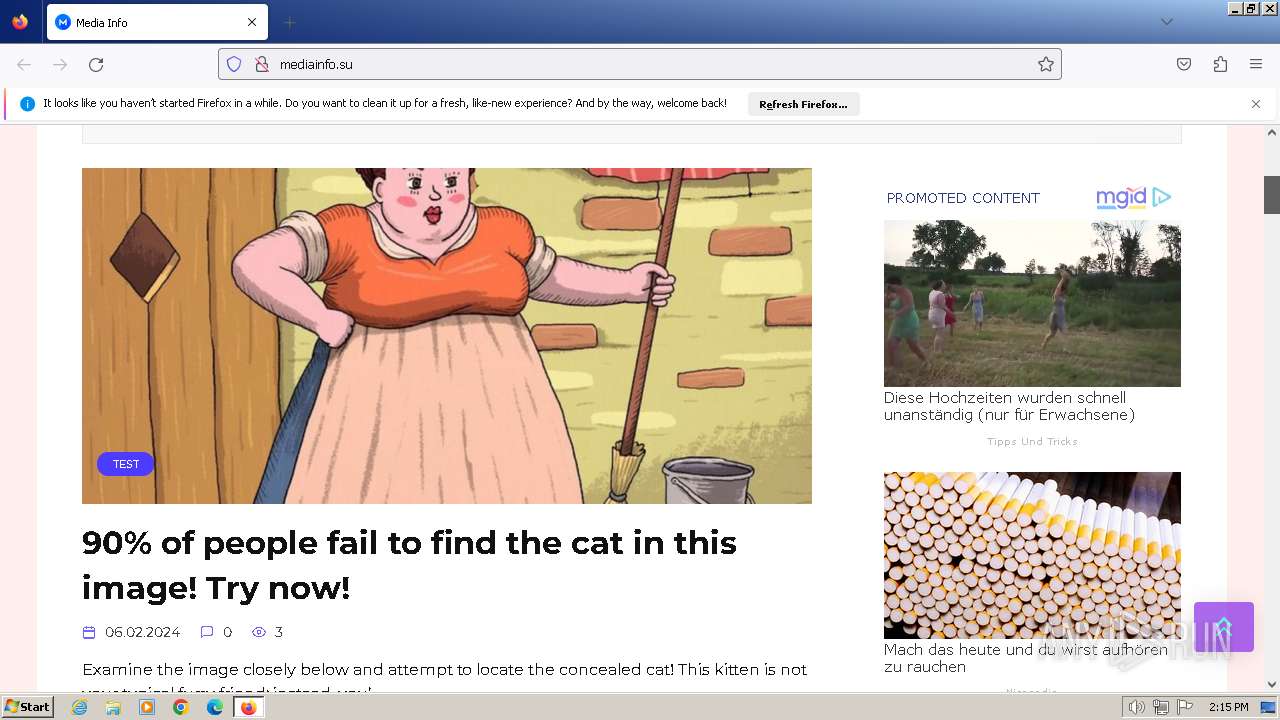Click the views eye icon

click(259, 632)
